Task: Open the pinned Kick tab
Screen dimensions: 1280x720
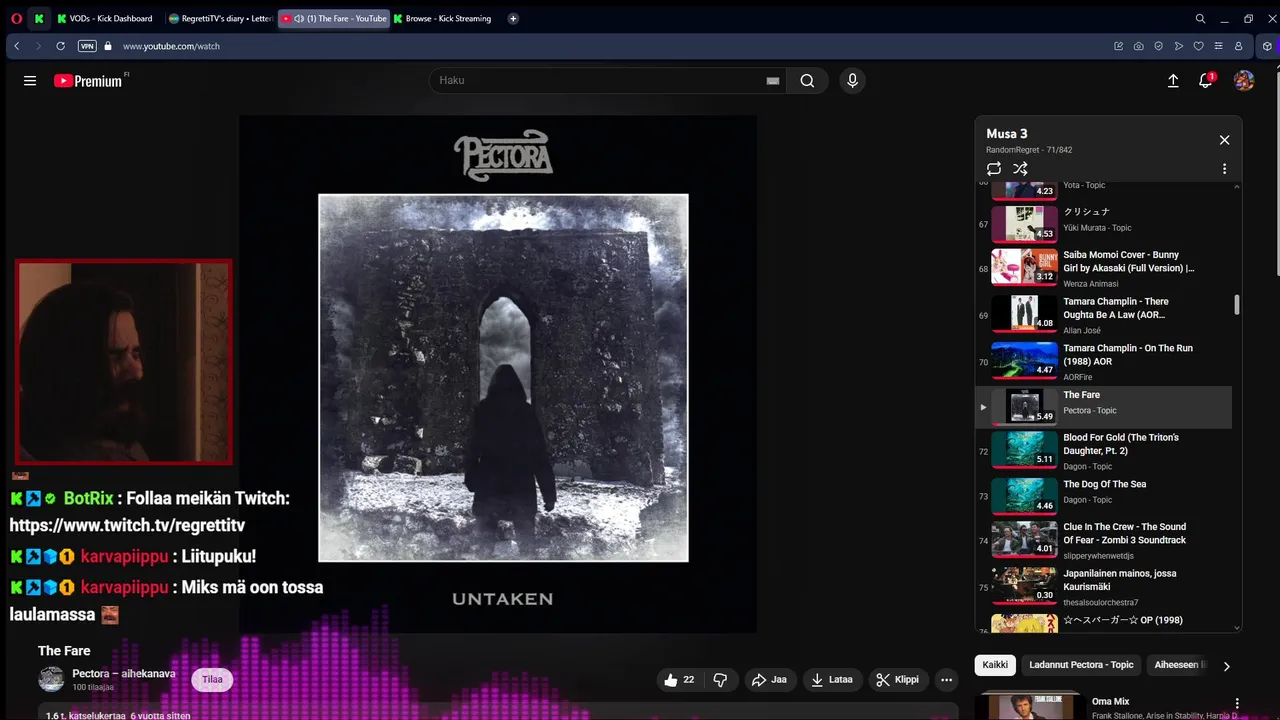Action: [39, 18]
